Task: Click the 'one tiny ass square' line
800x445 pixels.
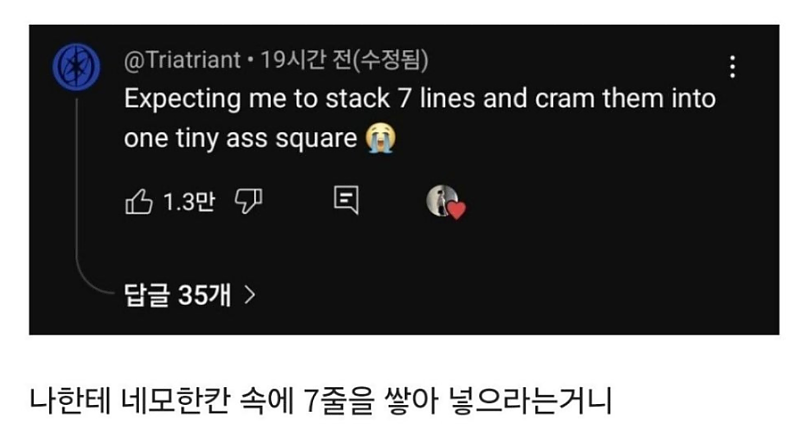Action: (240, 138)
